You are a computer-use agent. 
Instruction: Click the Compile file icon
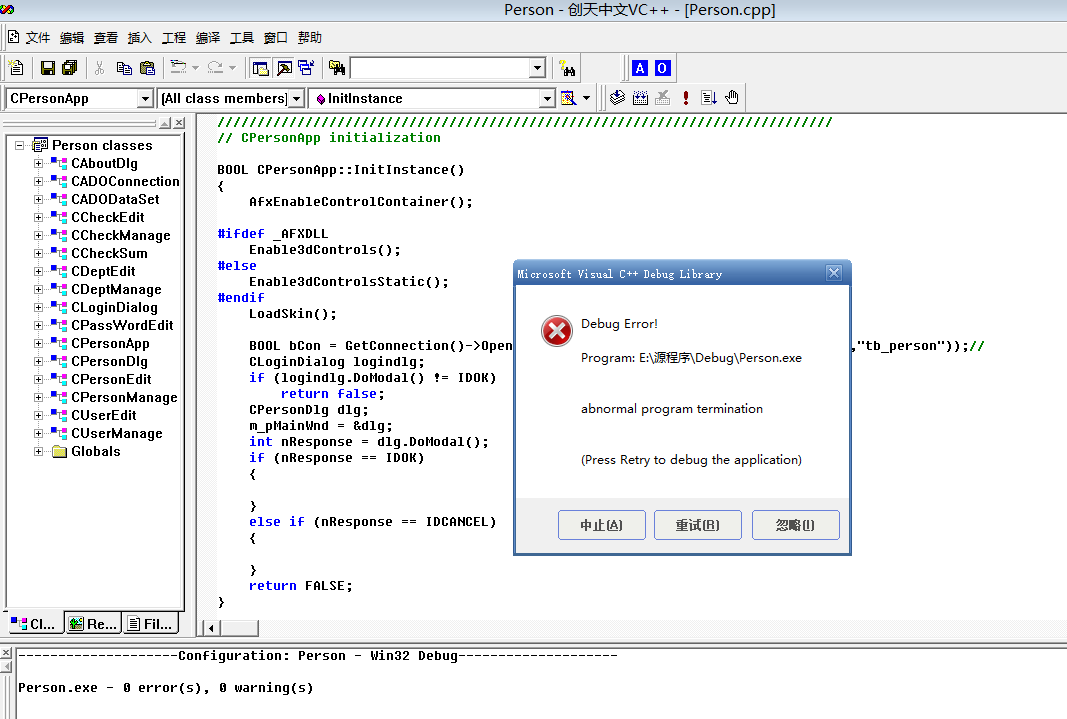[617, 98]
